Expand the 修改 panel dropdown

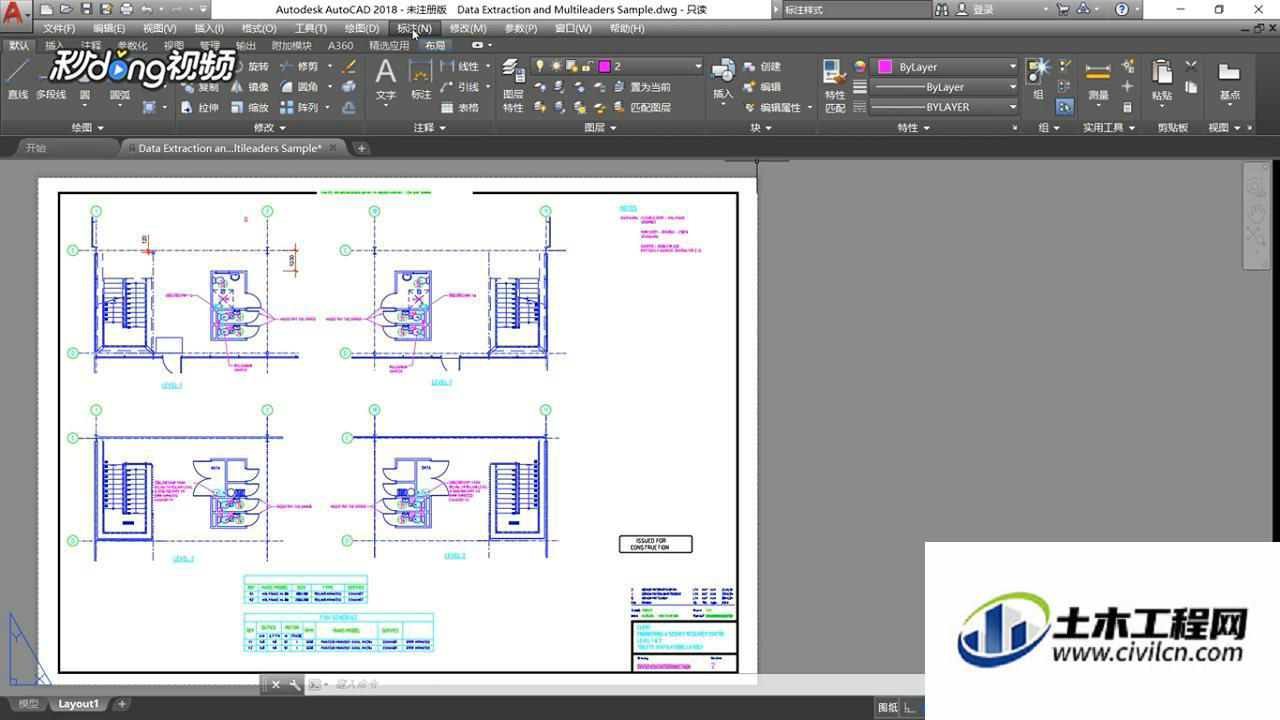point(270,128)
